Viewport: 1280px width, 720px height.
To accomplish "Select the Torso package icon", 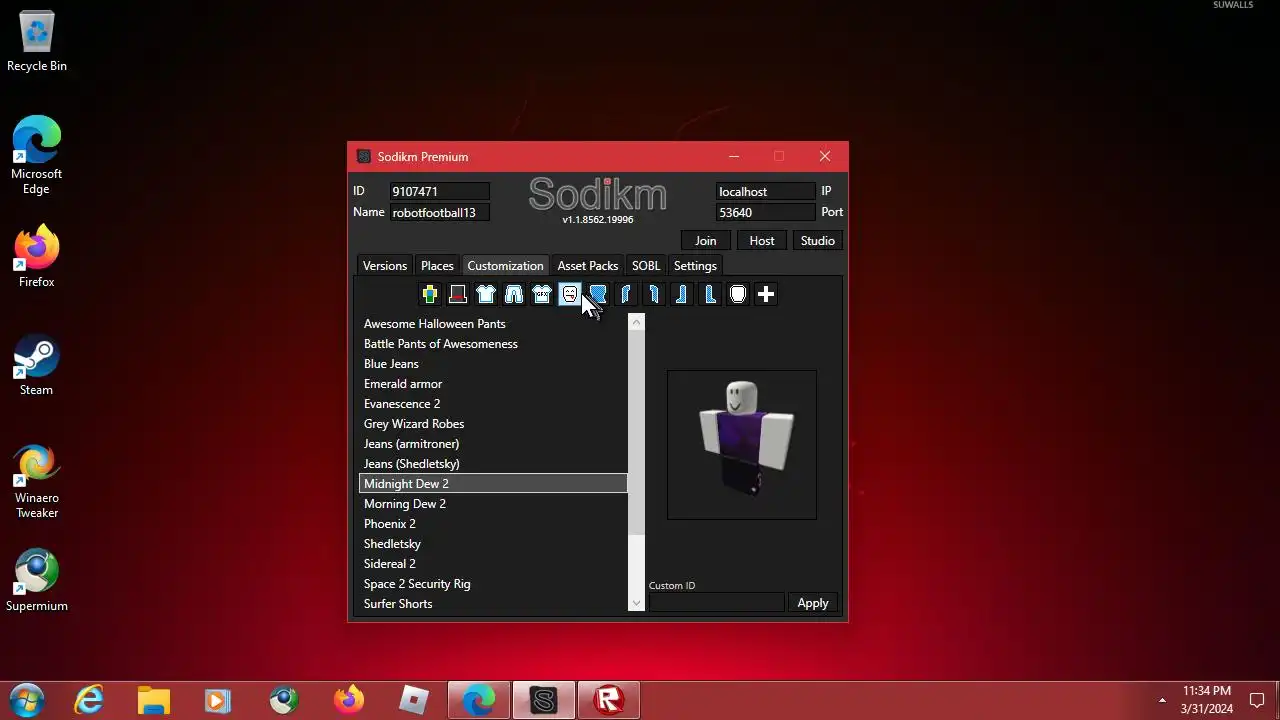I will (598, 294).
